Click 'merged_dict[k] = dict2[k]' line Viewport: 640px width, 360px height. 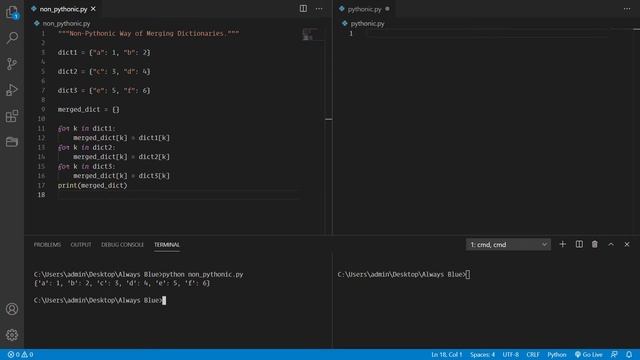tap(121, 157)
